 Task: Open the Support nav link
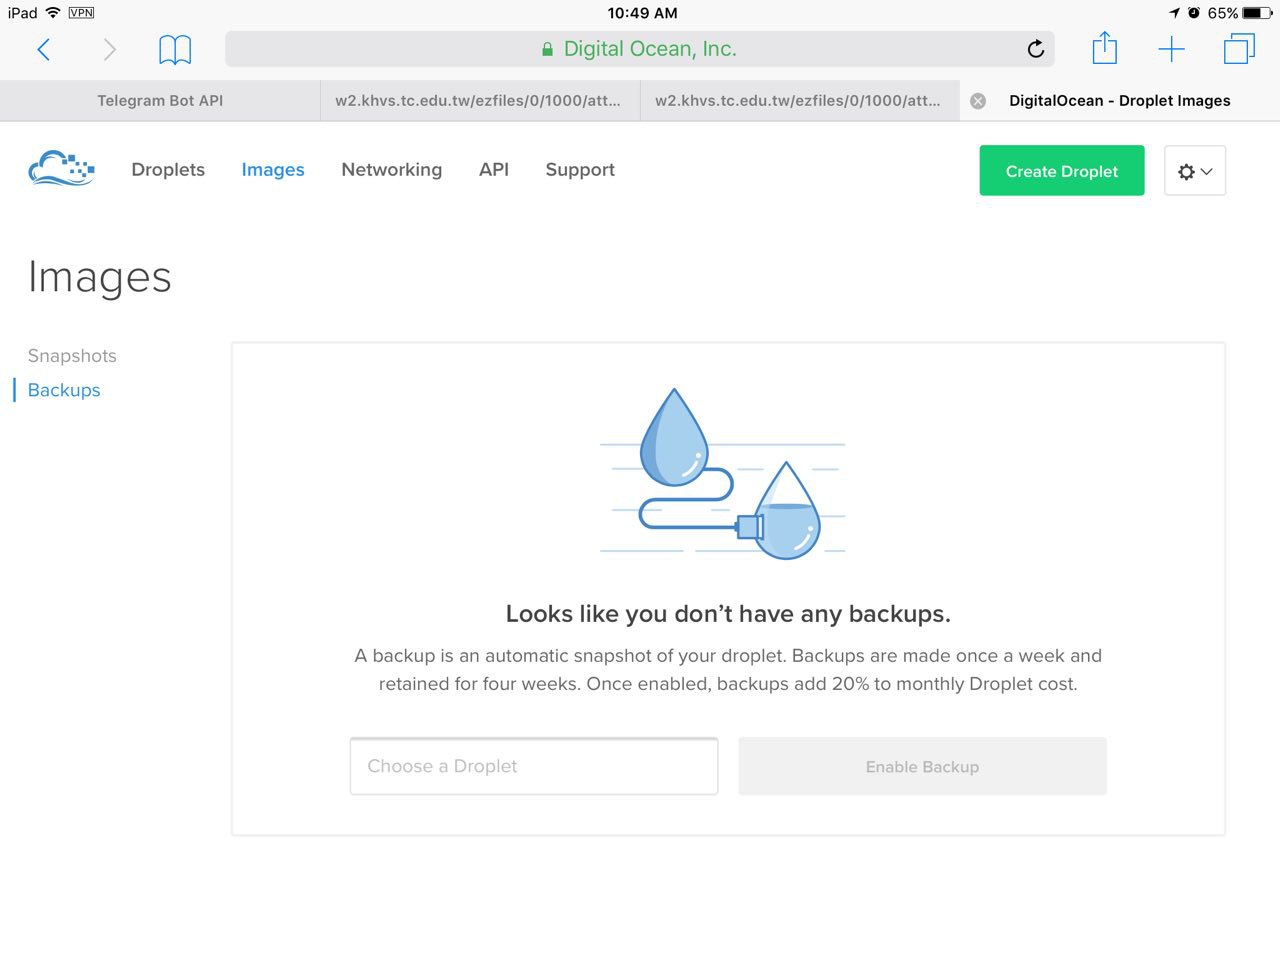coord(580,170)
